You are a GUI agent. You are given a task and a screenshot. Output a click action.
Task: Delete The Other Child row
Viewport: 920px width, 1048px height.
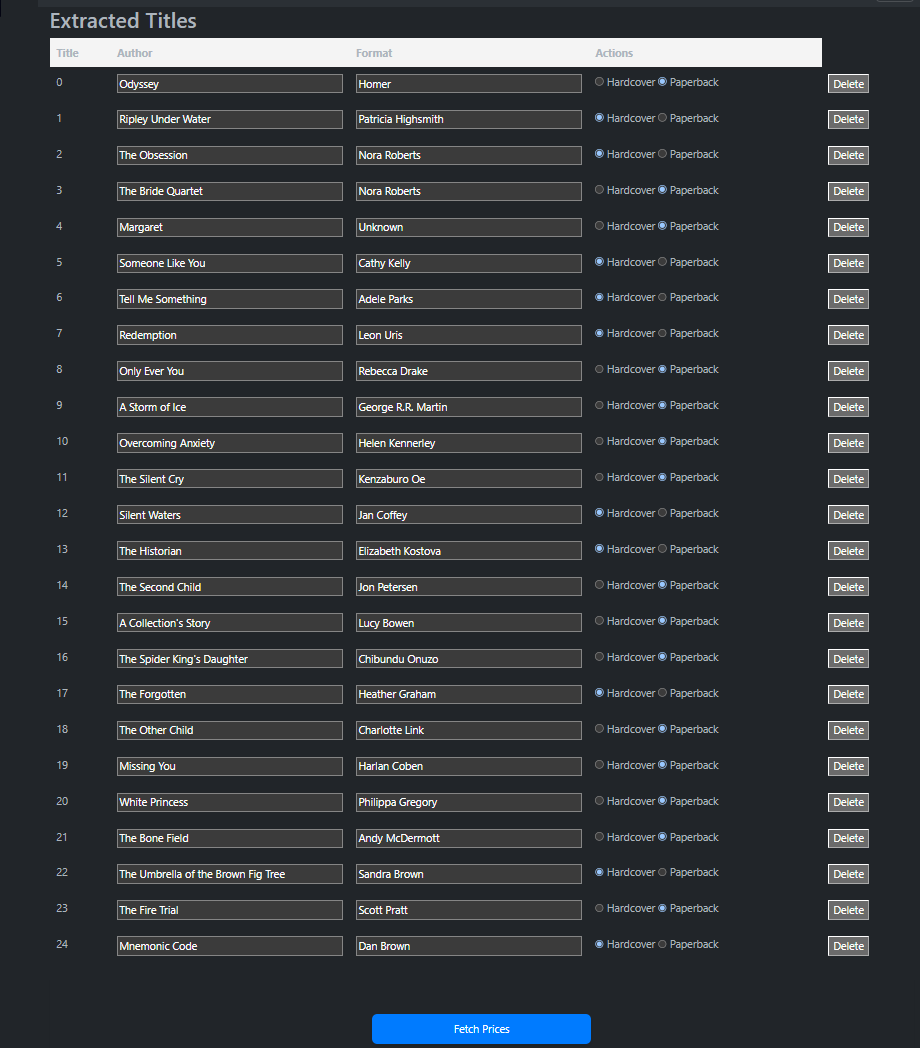click(848, 731)
